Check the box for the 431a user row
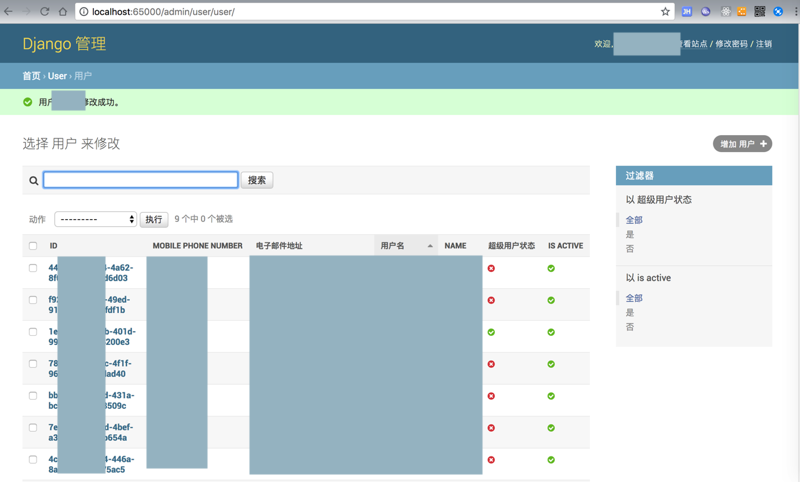The height and width of the screenshot is (482, 800). click(33, 395)
